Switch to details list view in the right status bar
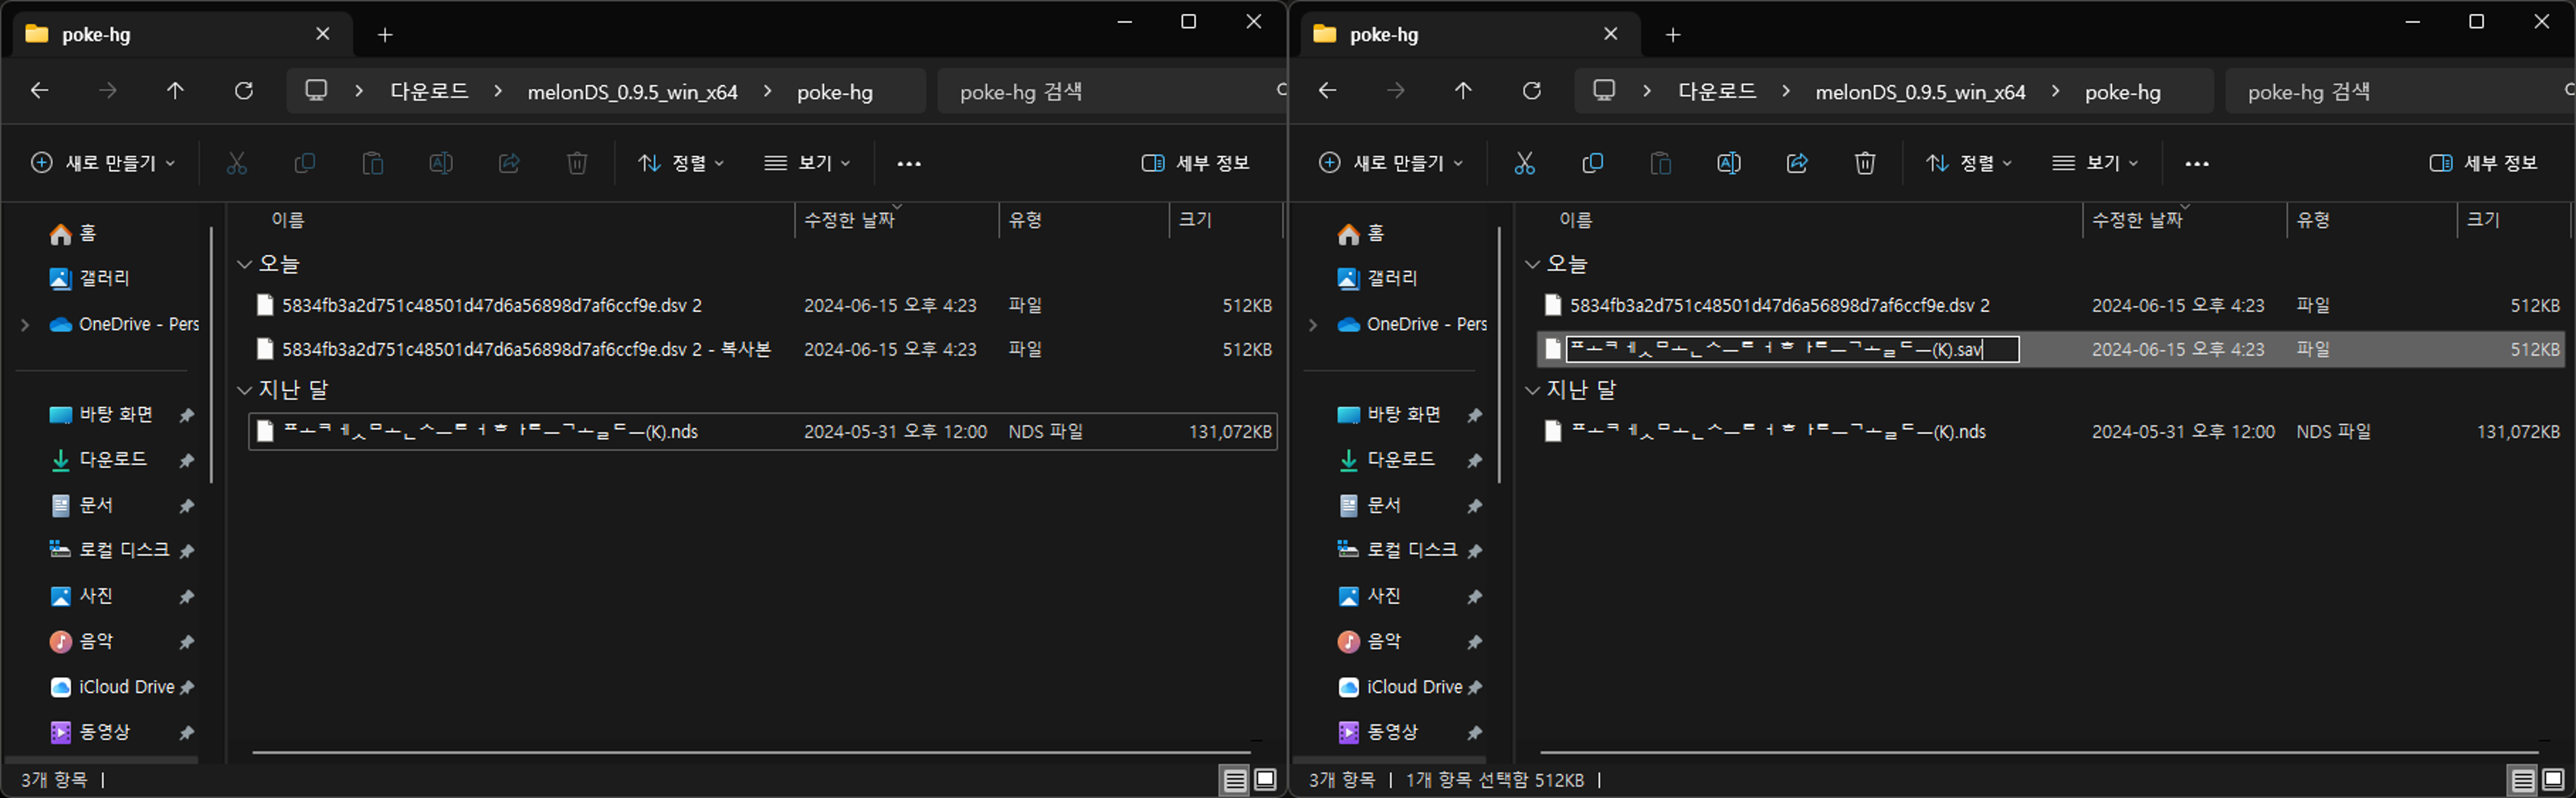Image resolution: width=2576 pixels, height=798 pixels. click(x=2522, y=779)
